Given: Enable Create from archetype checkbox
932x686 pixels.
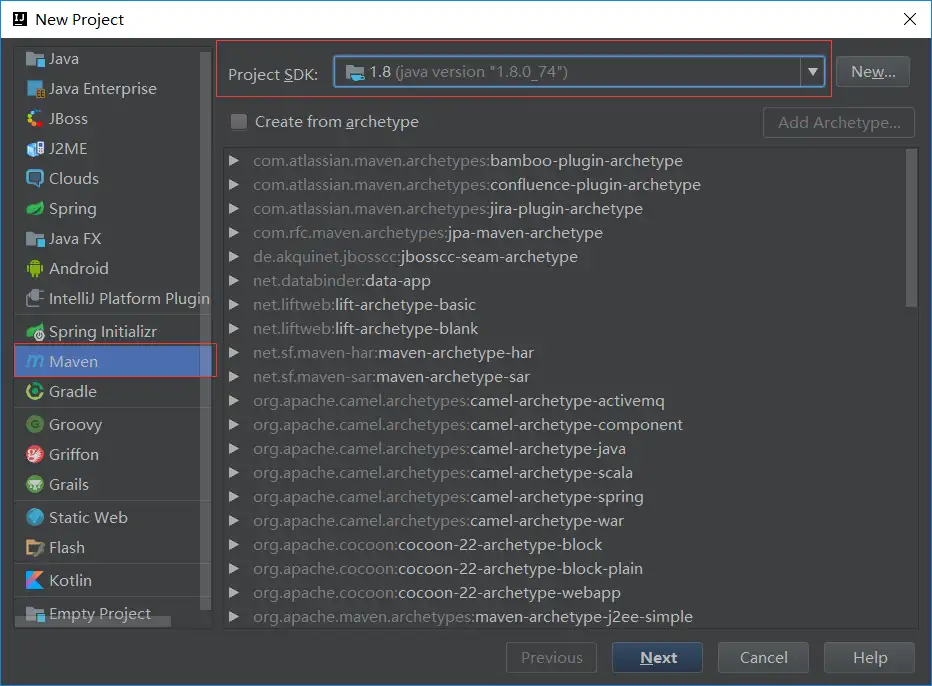Looking at the screenshot, I should click(239, 122).
